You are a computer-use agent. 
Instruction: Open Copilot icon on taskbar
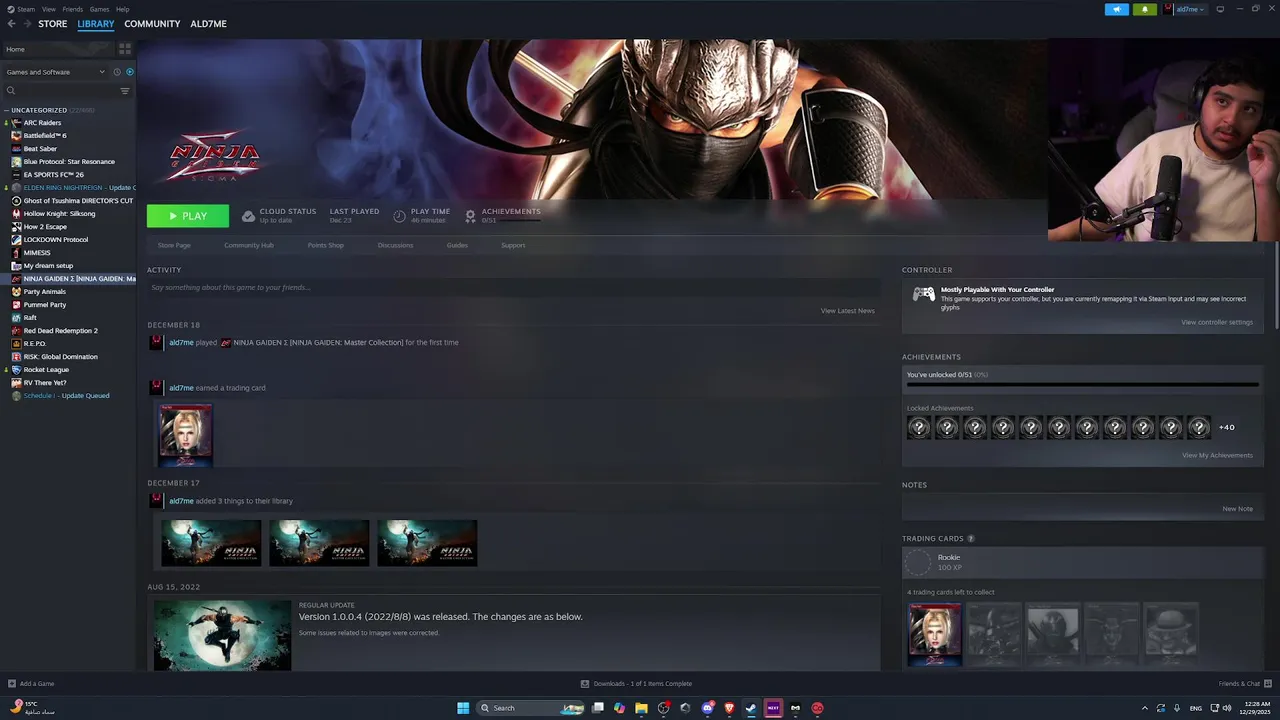click(619, 708)
